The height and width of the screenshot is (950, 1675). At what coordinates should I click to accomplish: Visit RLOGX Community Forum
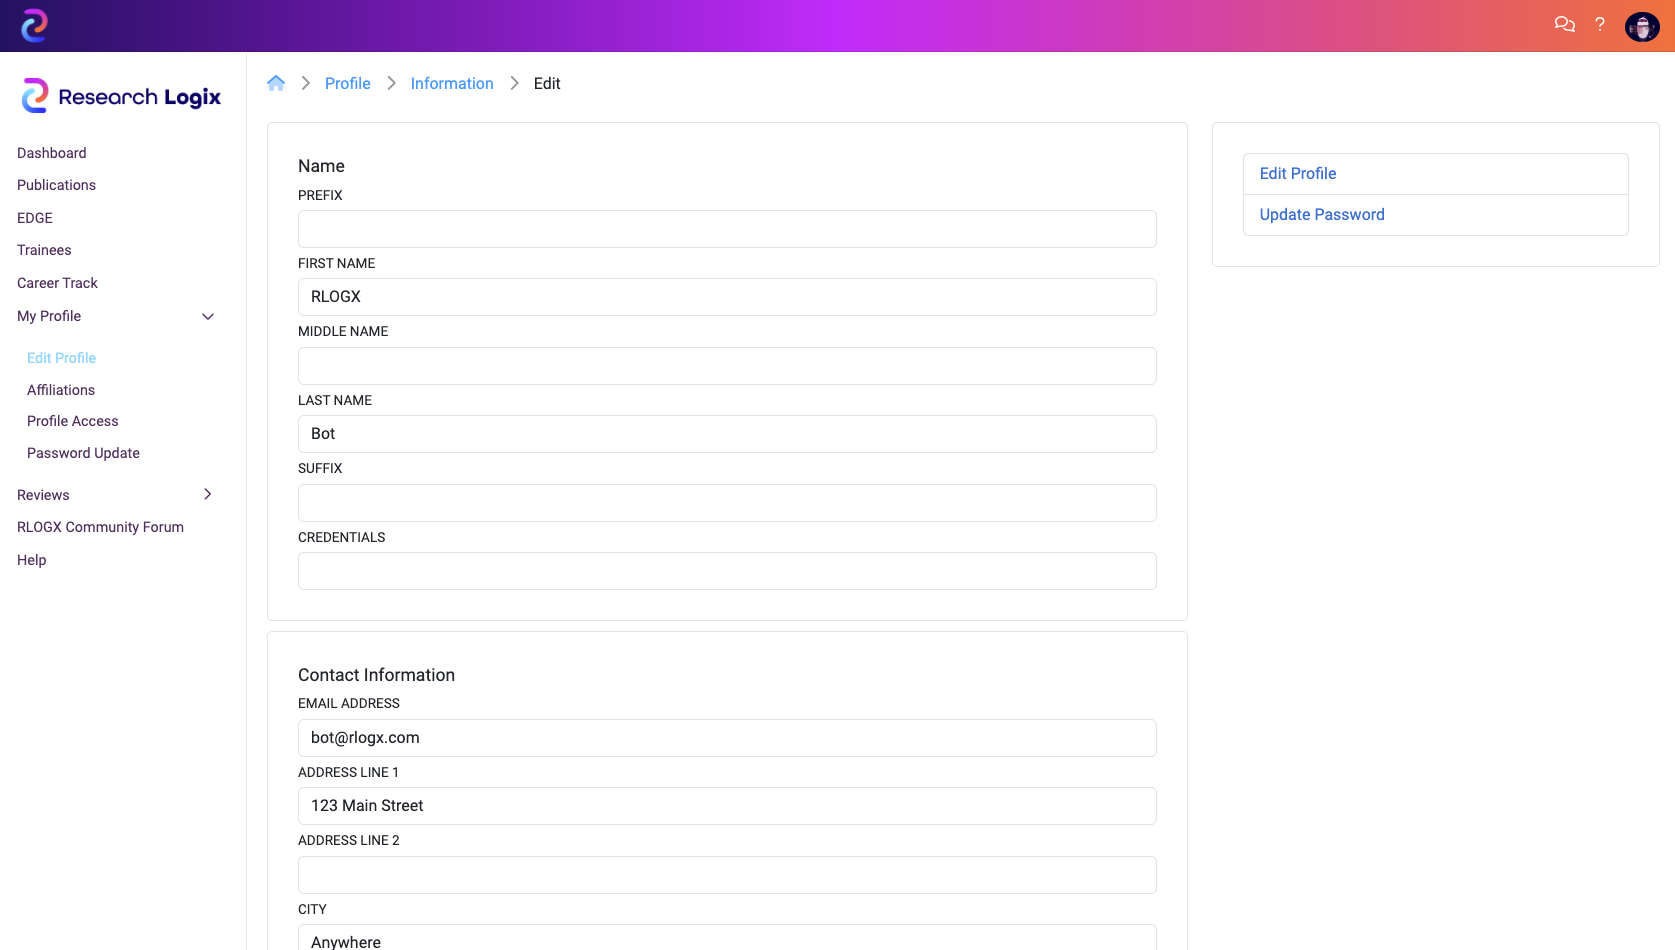coord(100,527)
